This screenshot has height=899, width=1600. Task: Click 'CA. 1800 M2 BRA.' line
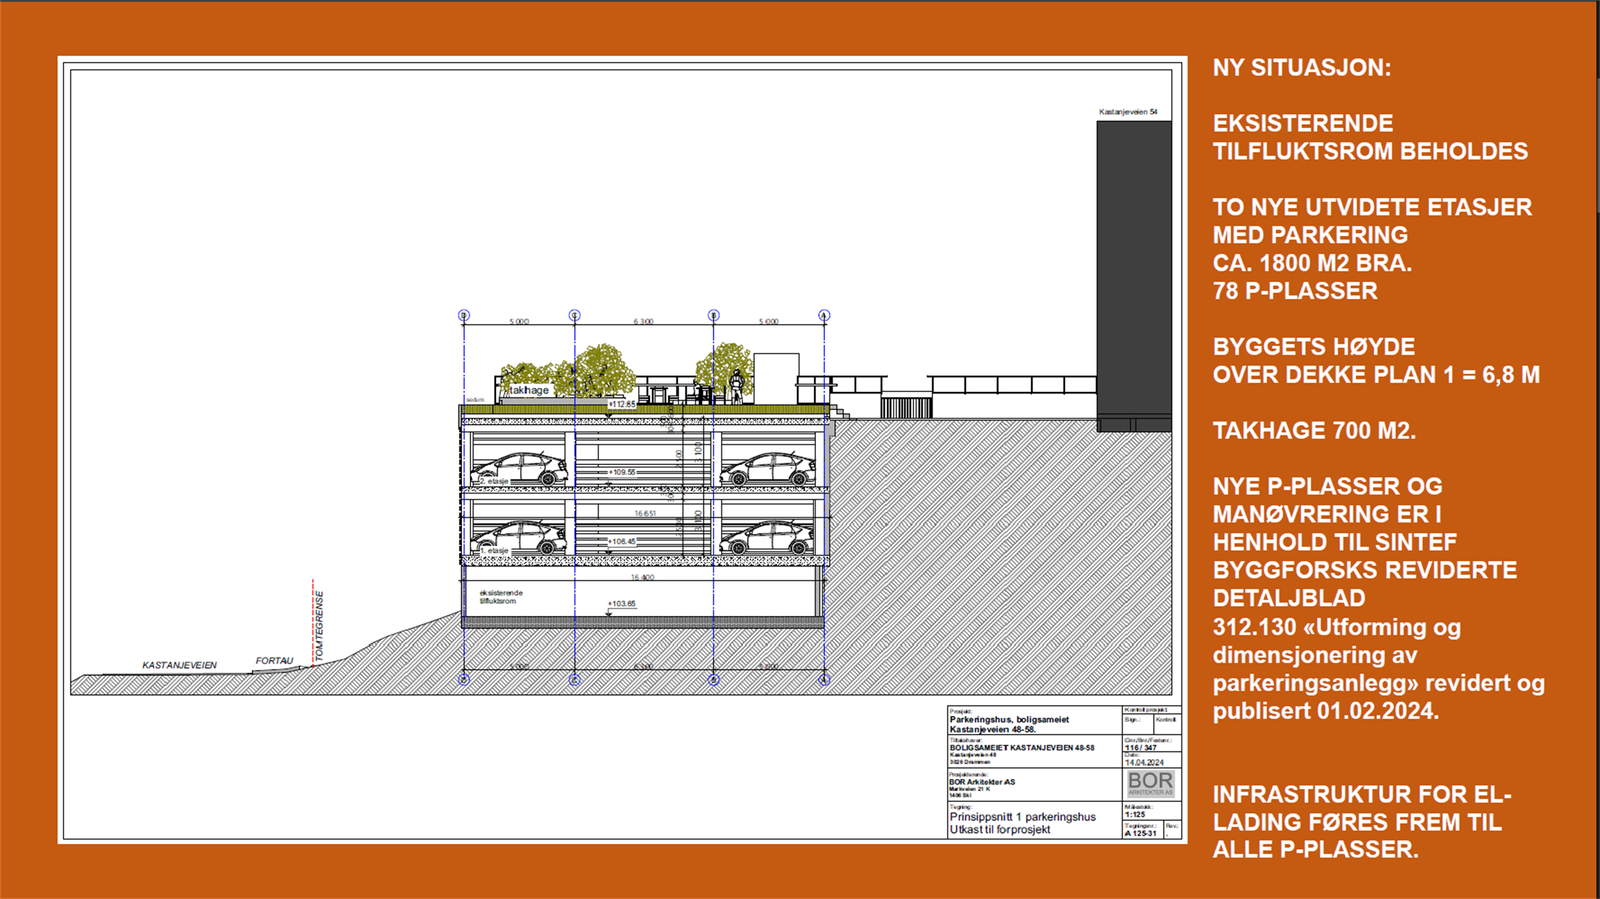[x=1312, y=263]
